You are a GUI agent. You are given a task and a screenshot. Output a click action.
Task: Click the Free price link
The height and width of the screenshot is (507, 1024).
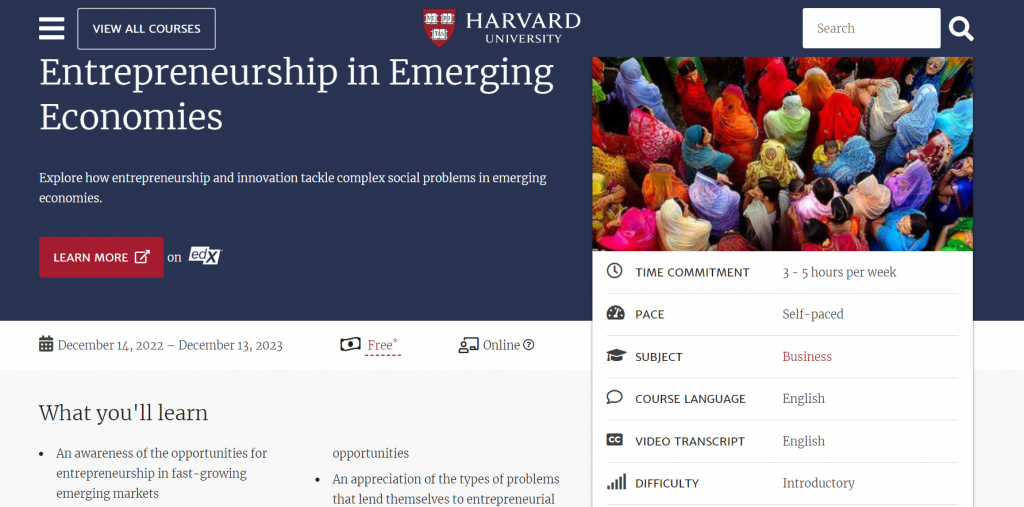[380, 345]
